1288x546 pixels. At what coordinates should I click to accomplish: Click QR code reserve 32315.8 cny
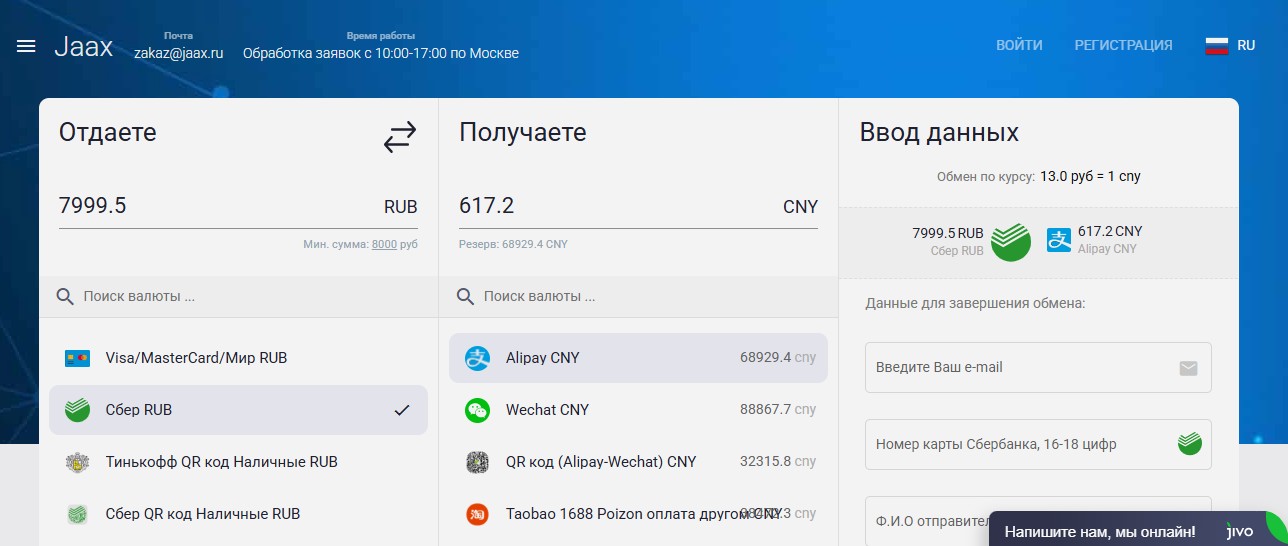tap(778, 462)
